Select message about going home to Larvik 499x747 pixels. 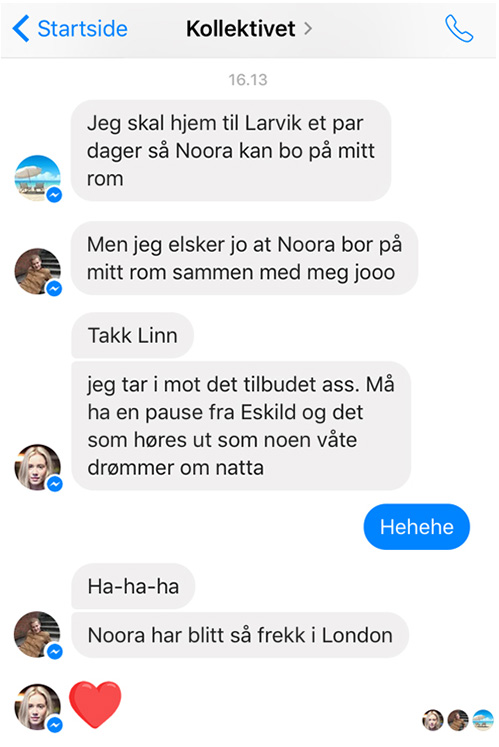coord(231,151)
